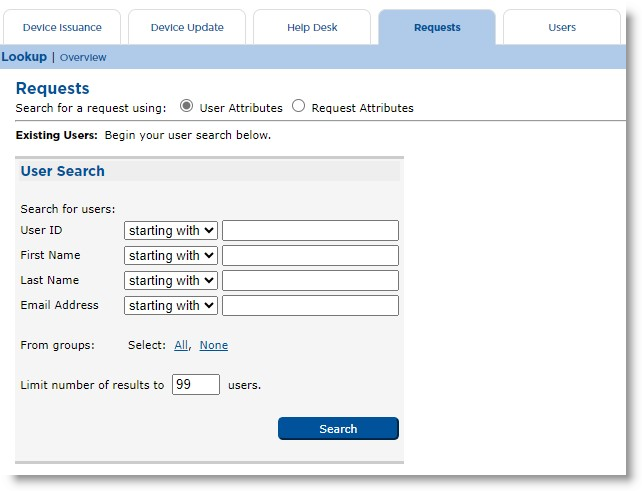Focus the User ID text field
The image size is (642, 491).
point(310,231)
